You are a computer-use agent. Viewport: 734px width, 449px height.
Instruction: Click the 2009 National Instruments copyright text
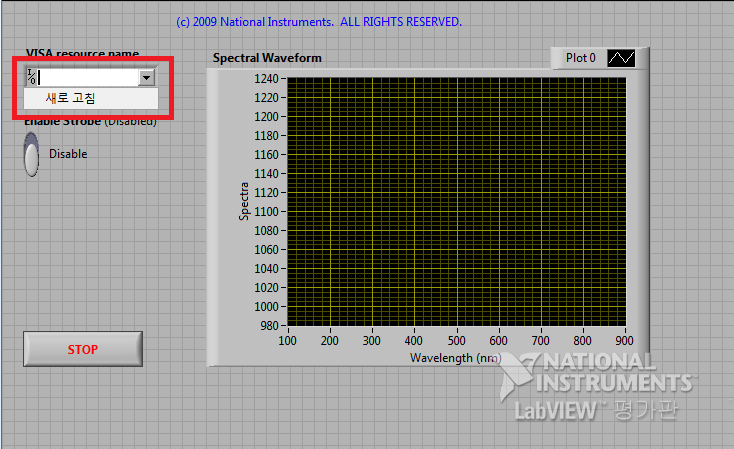[319, 21]
